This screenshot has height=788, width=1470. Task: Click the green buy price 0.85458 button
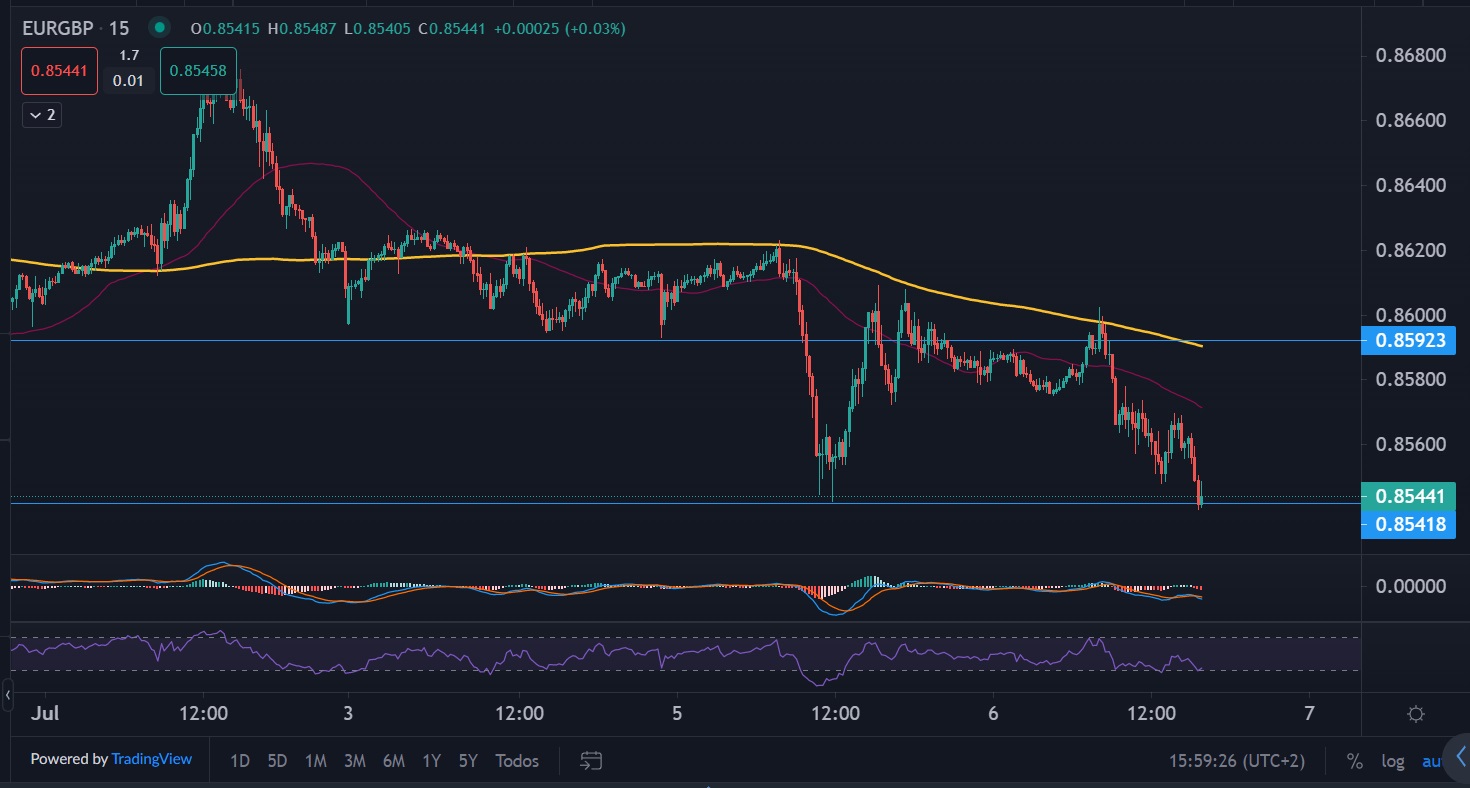point(198,71)
